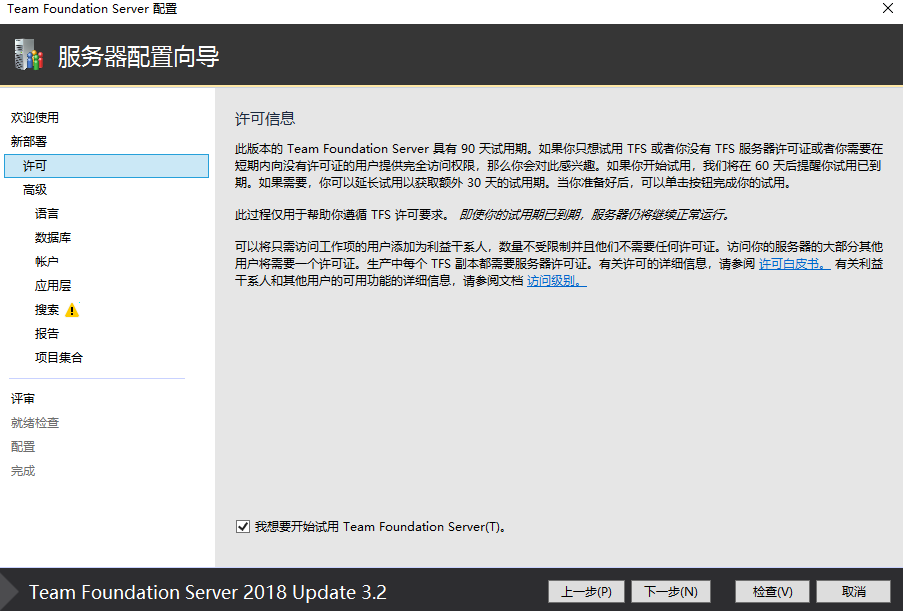Select the 搜索 step

pyautogui.click(x=47, y=310)
